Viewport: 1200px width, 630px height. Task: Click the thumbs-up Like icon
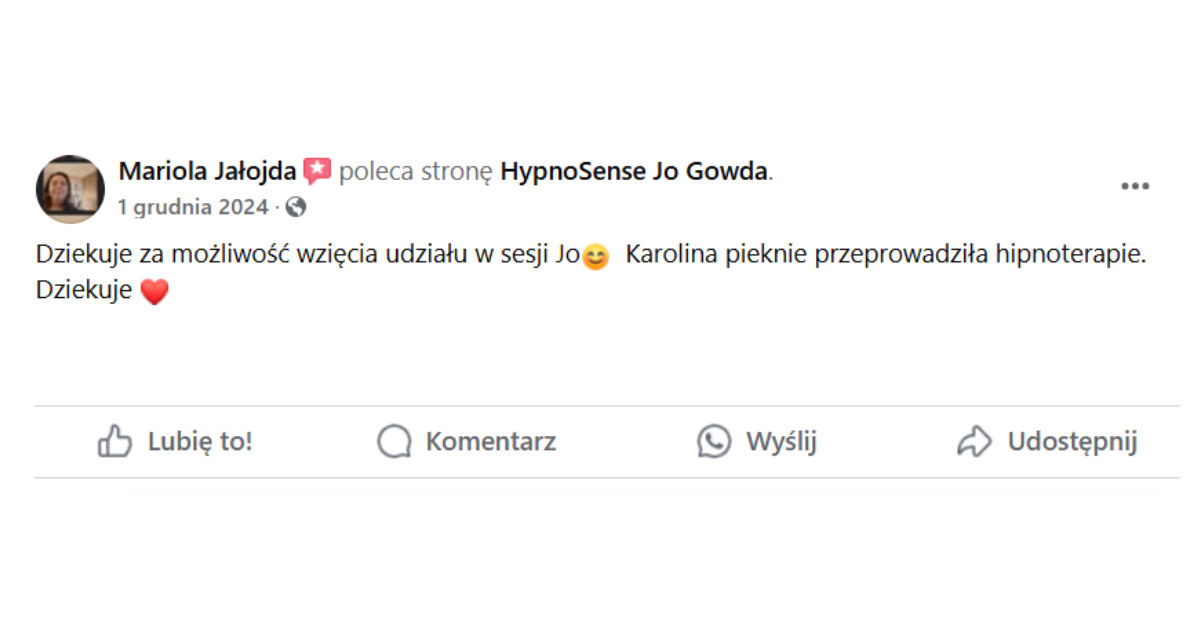[115, 441]
